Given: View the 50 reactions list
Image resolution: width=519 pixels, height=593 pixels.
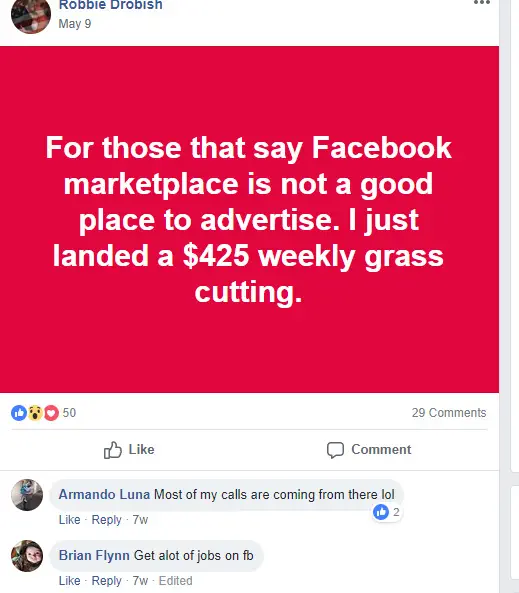Looking at the screenshot, I should (69, 413).
